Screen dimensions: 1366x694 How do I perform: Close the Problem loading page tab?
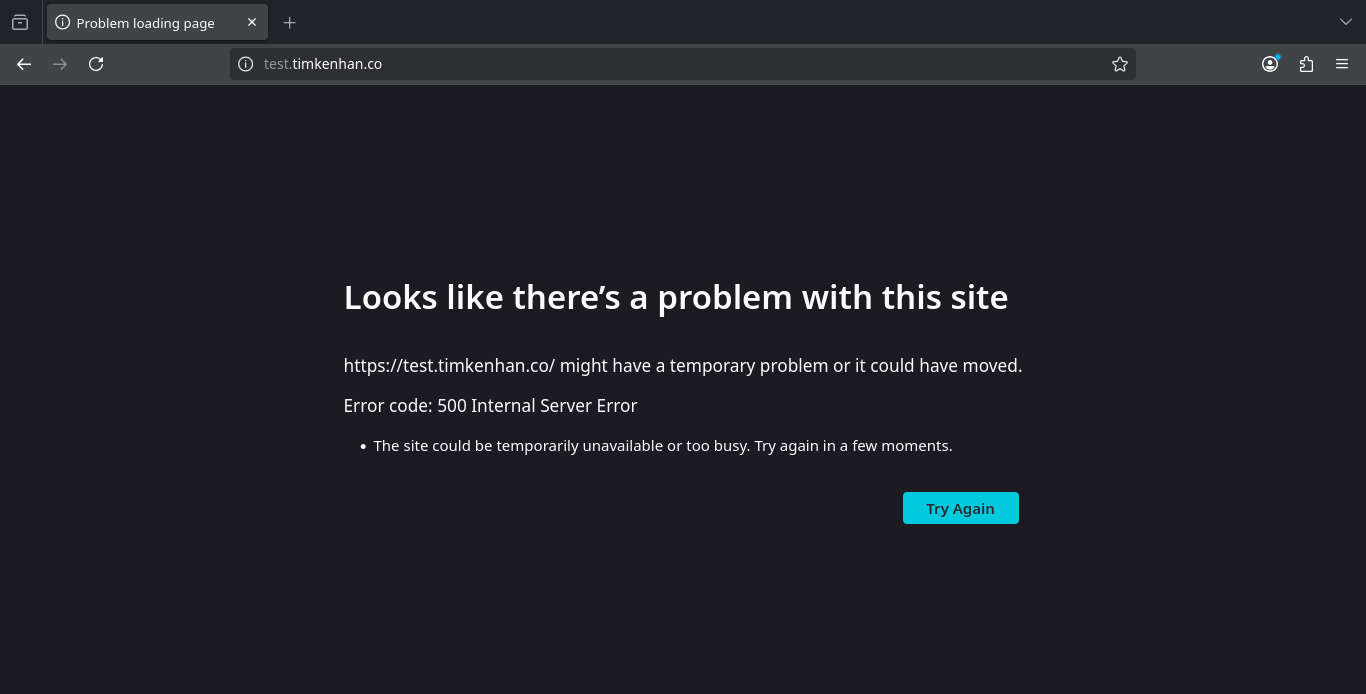click(251, 22)
